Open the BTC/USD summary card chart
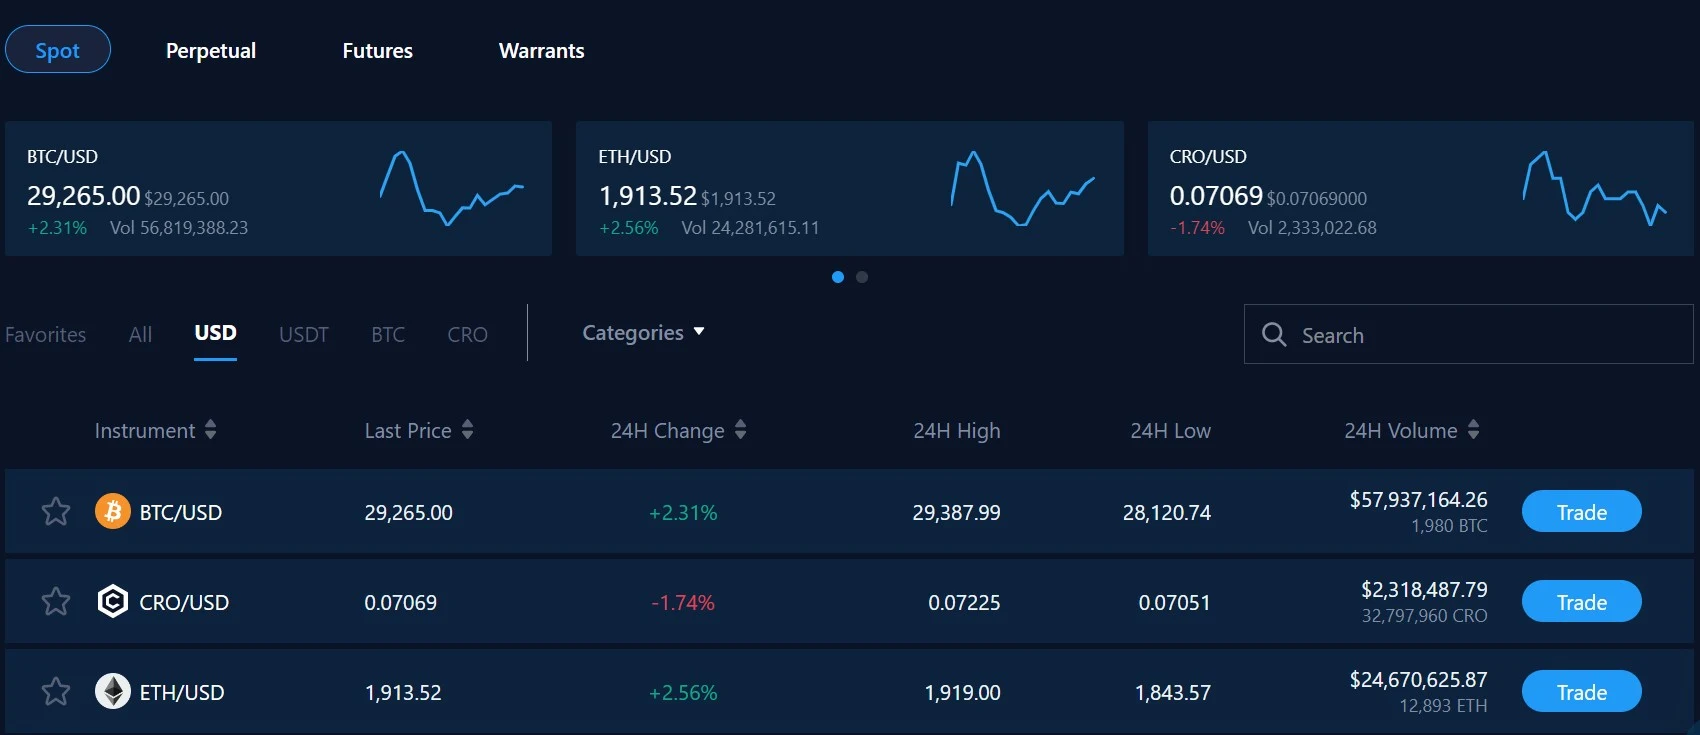Image resolution: width=1700 pixels, height=735 pixels. 451,188
